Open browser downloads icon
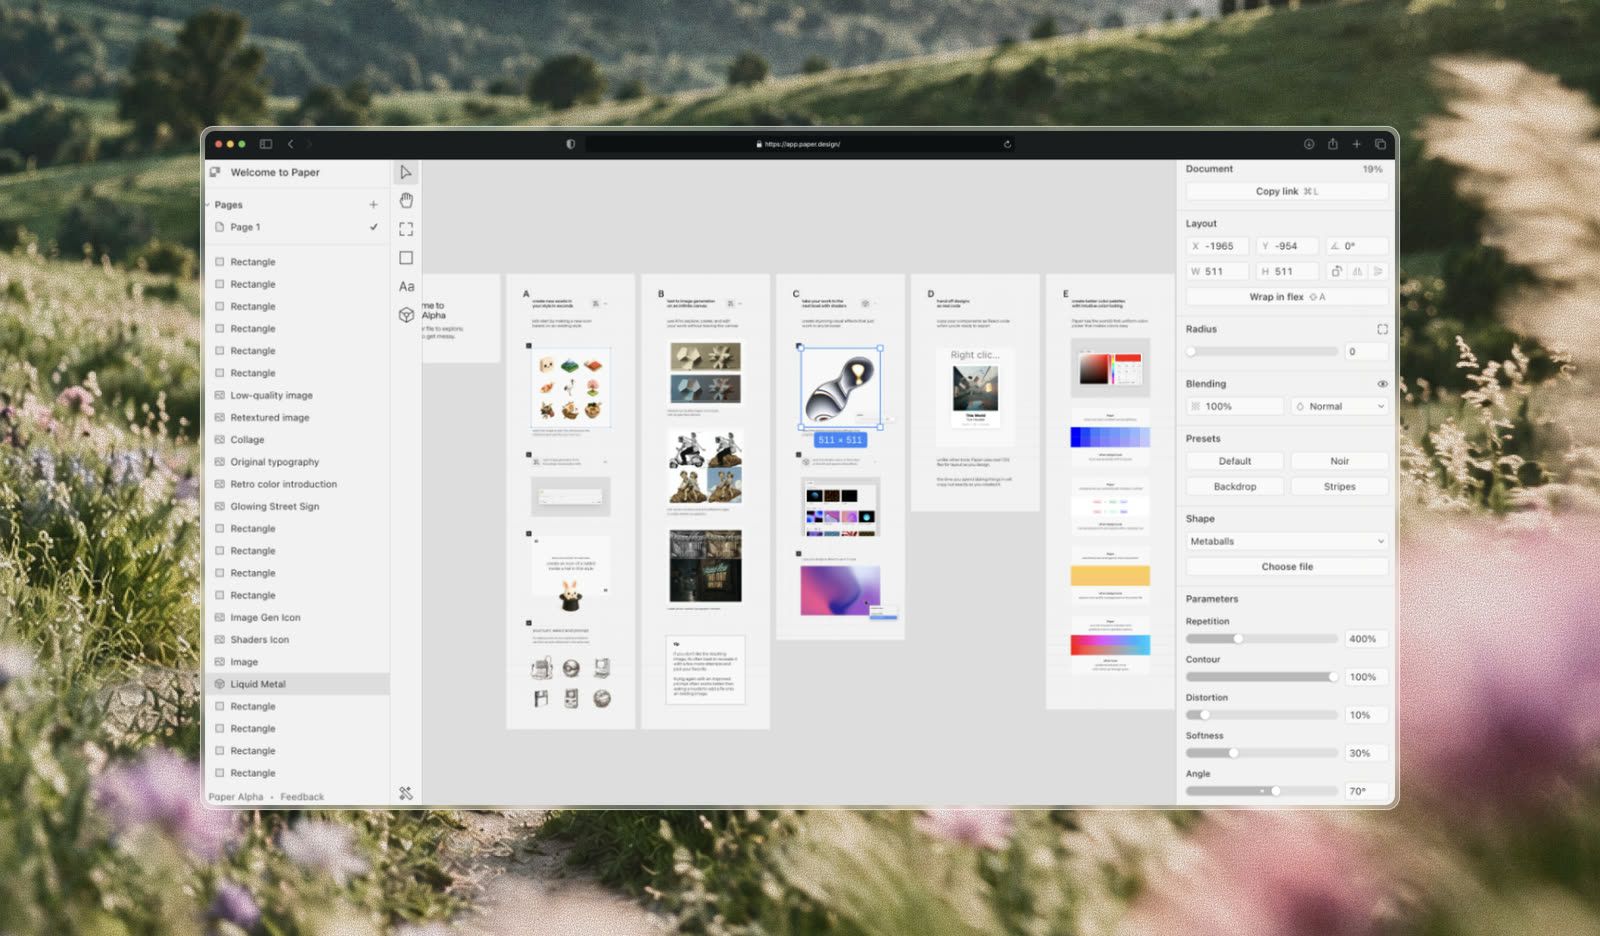 pos(1309,144)
